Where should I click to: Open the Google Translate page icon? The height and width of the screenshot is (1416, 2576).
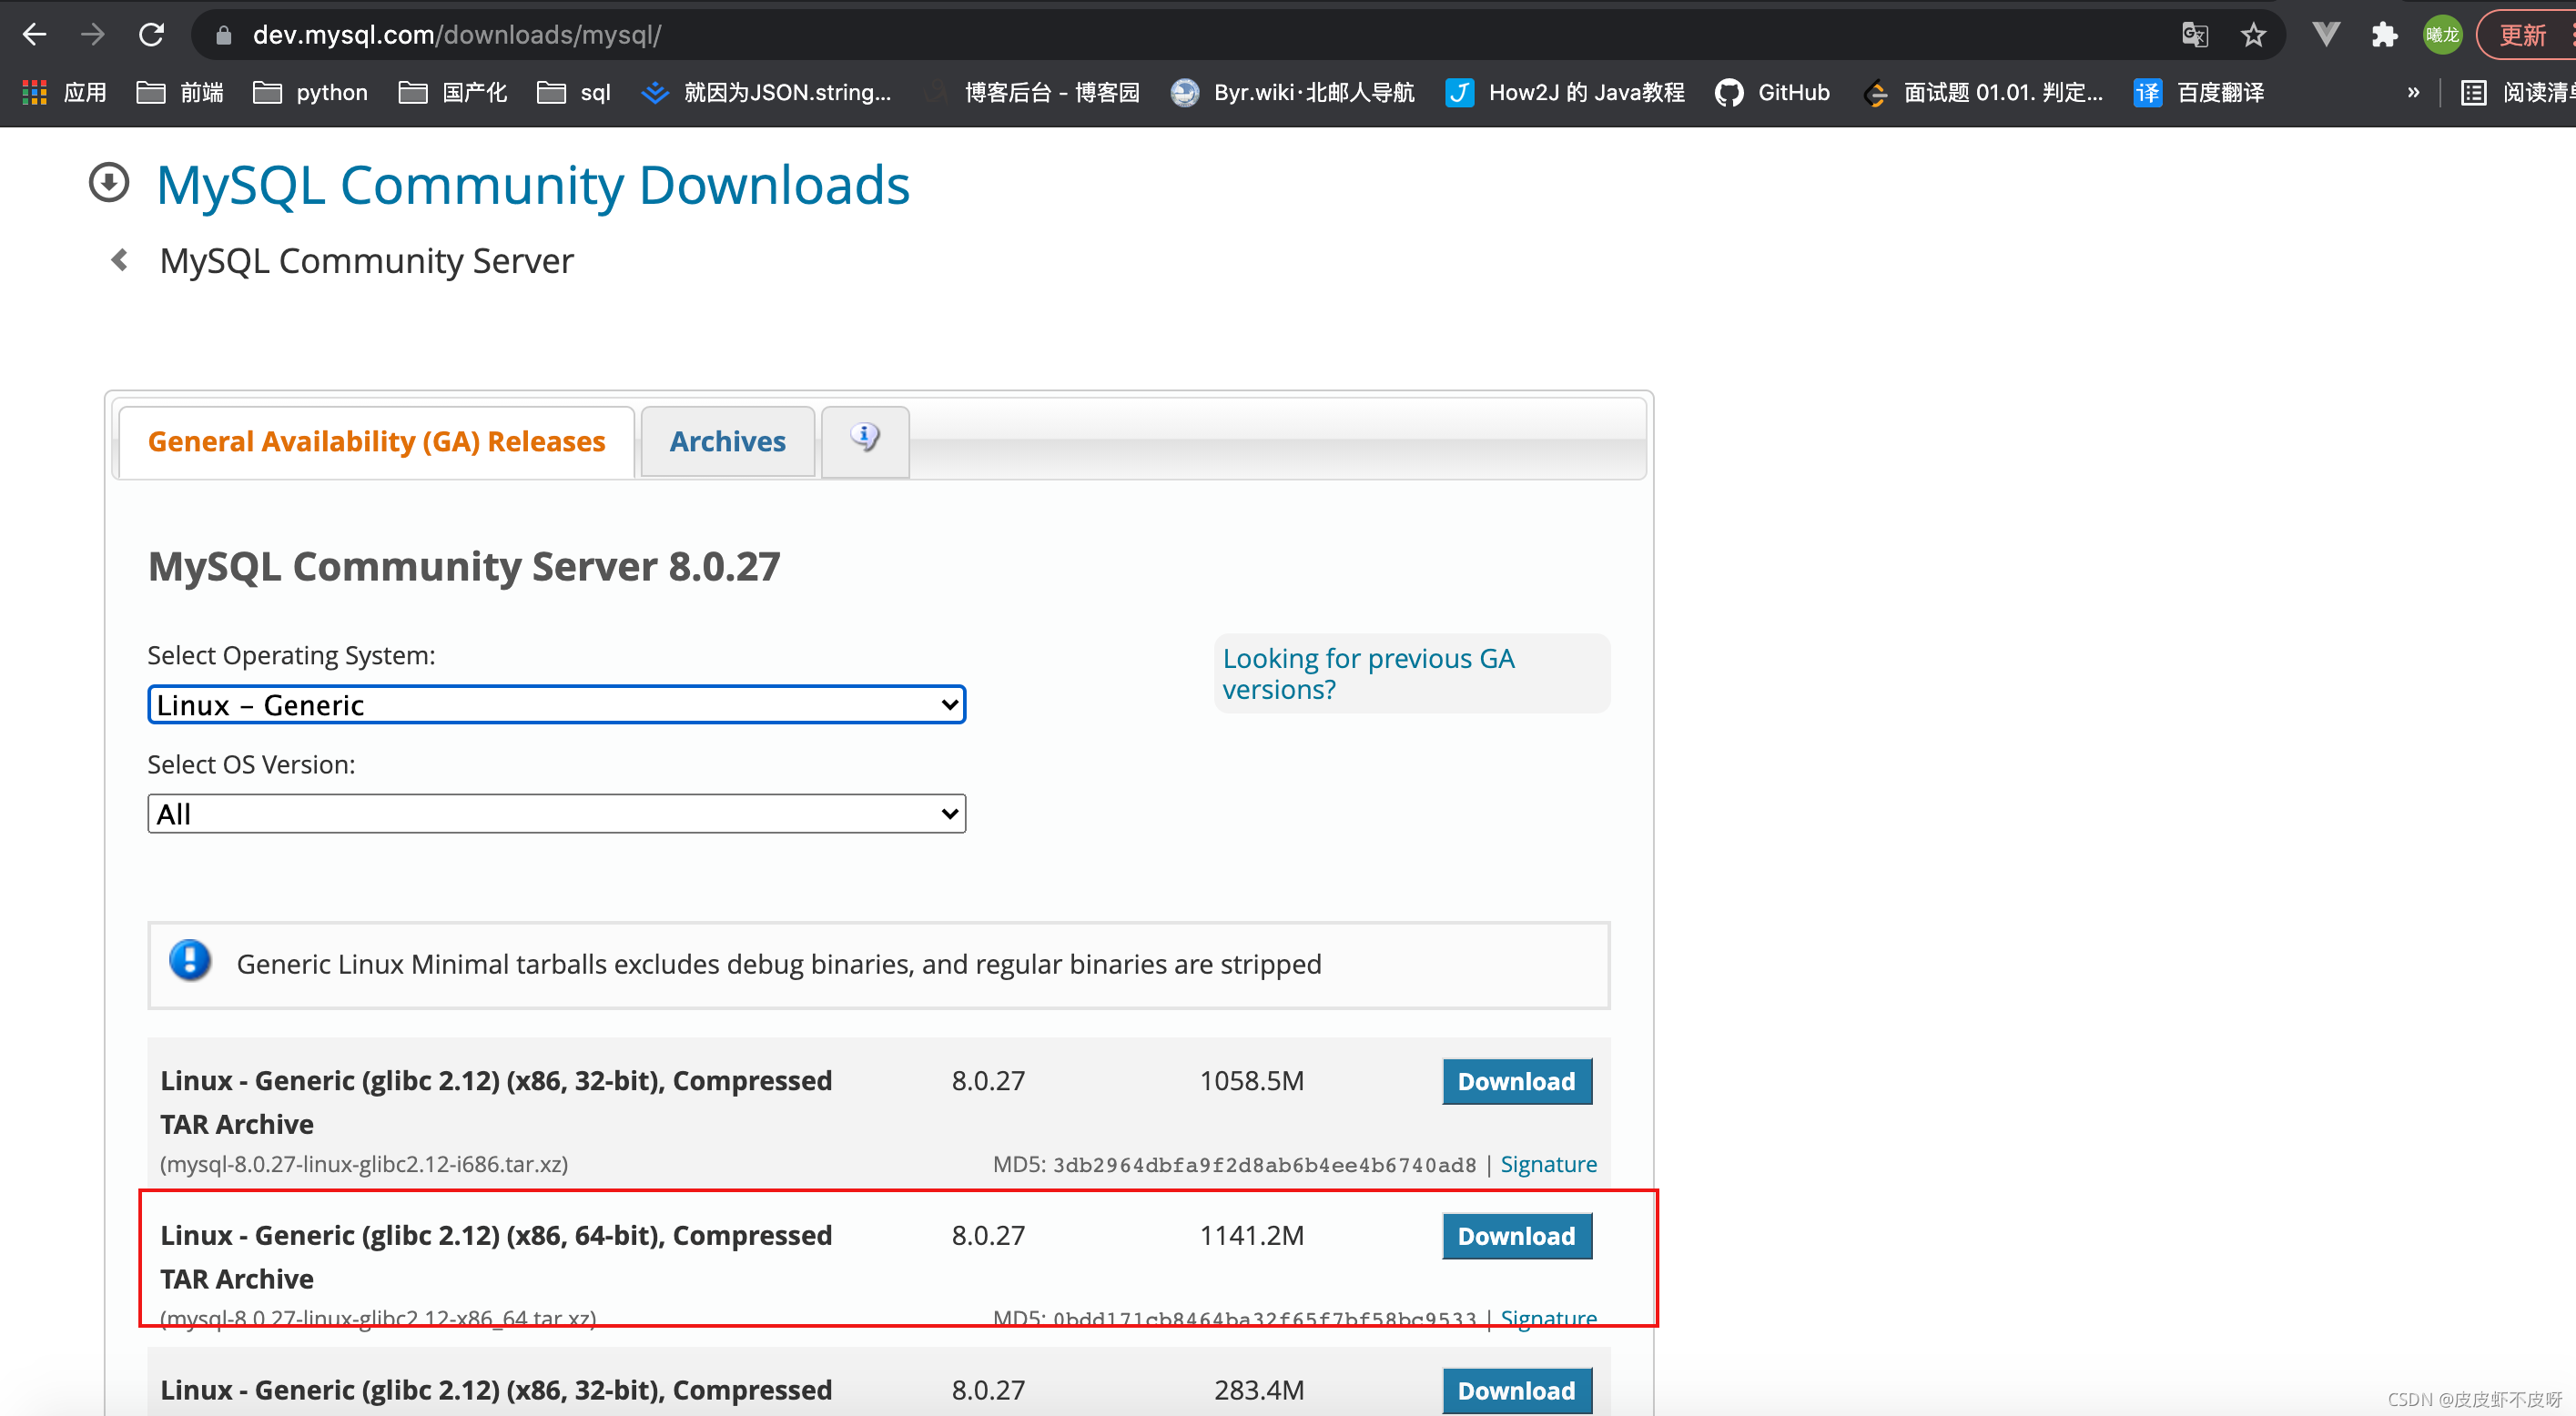pos(2194,35)
